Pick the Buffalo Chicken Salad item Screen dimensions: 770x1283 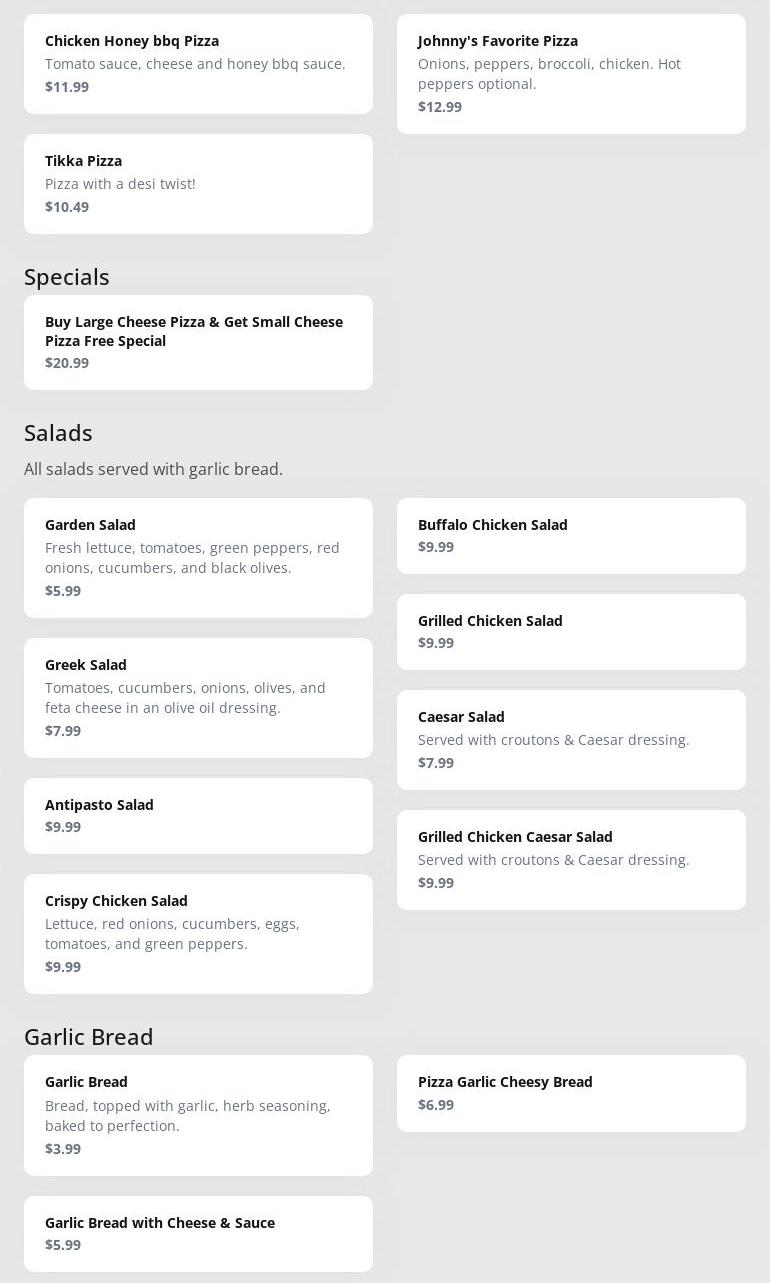click(571, 536)
